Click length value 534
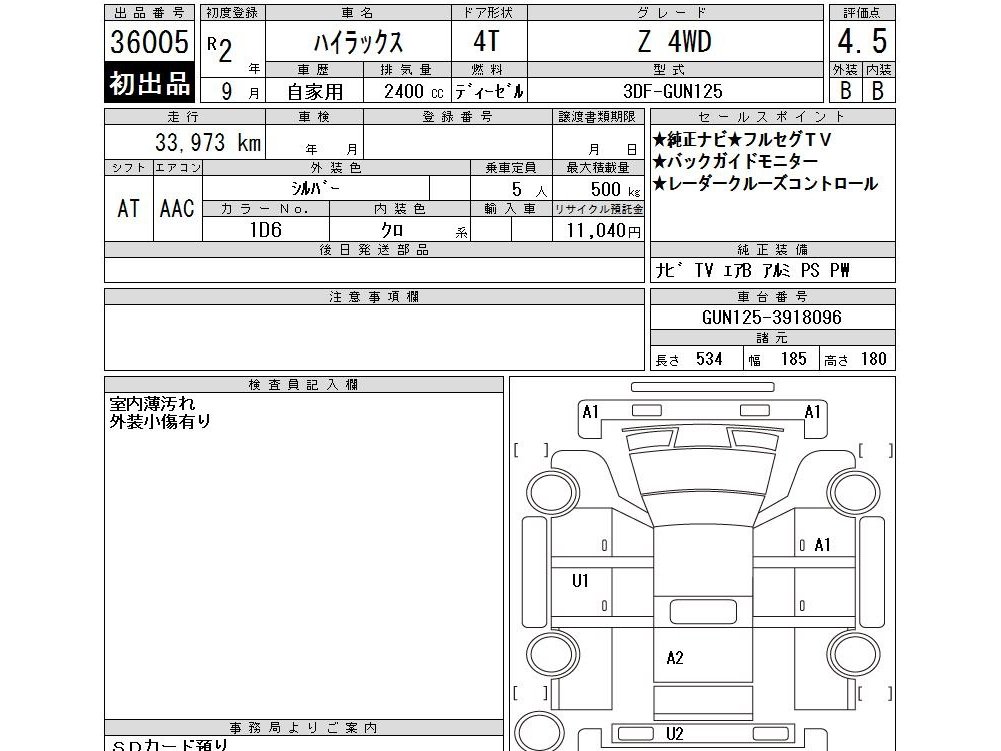Image resolution: width=1001 pixels, height=751 pixels. pos(709,359)
